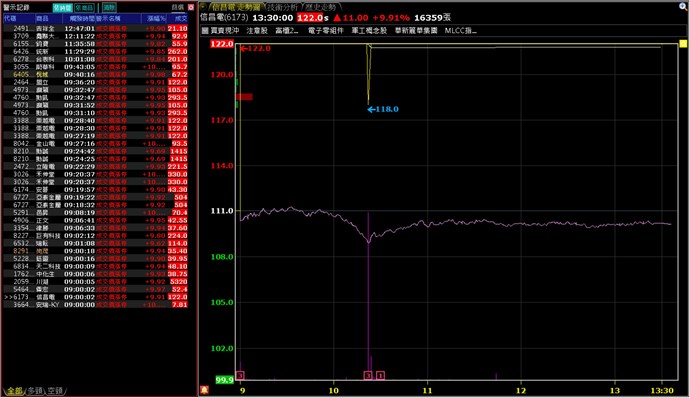Sort by 觸發時間 column header
The image size is (690, 398).
[79, 18]
